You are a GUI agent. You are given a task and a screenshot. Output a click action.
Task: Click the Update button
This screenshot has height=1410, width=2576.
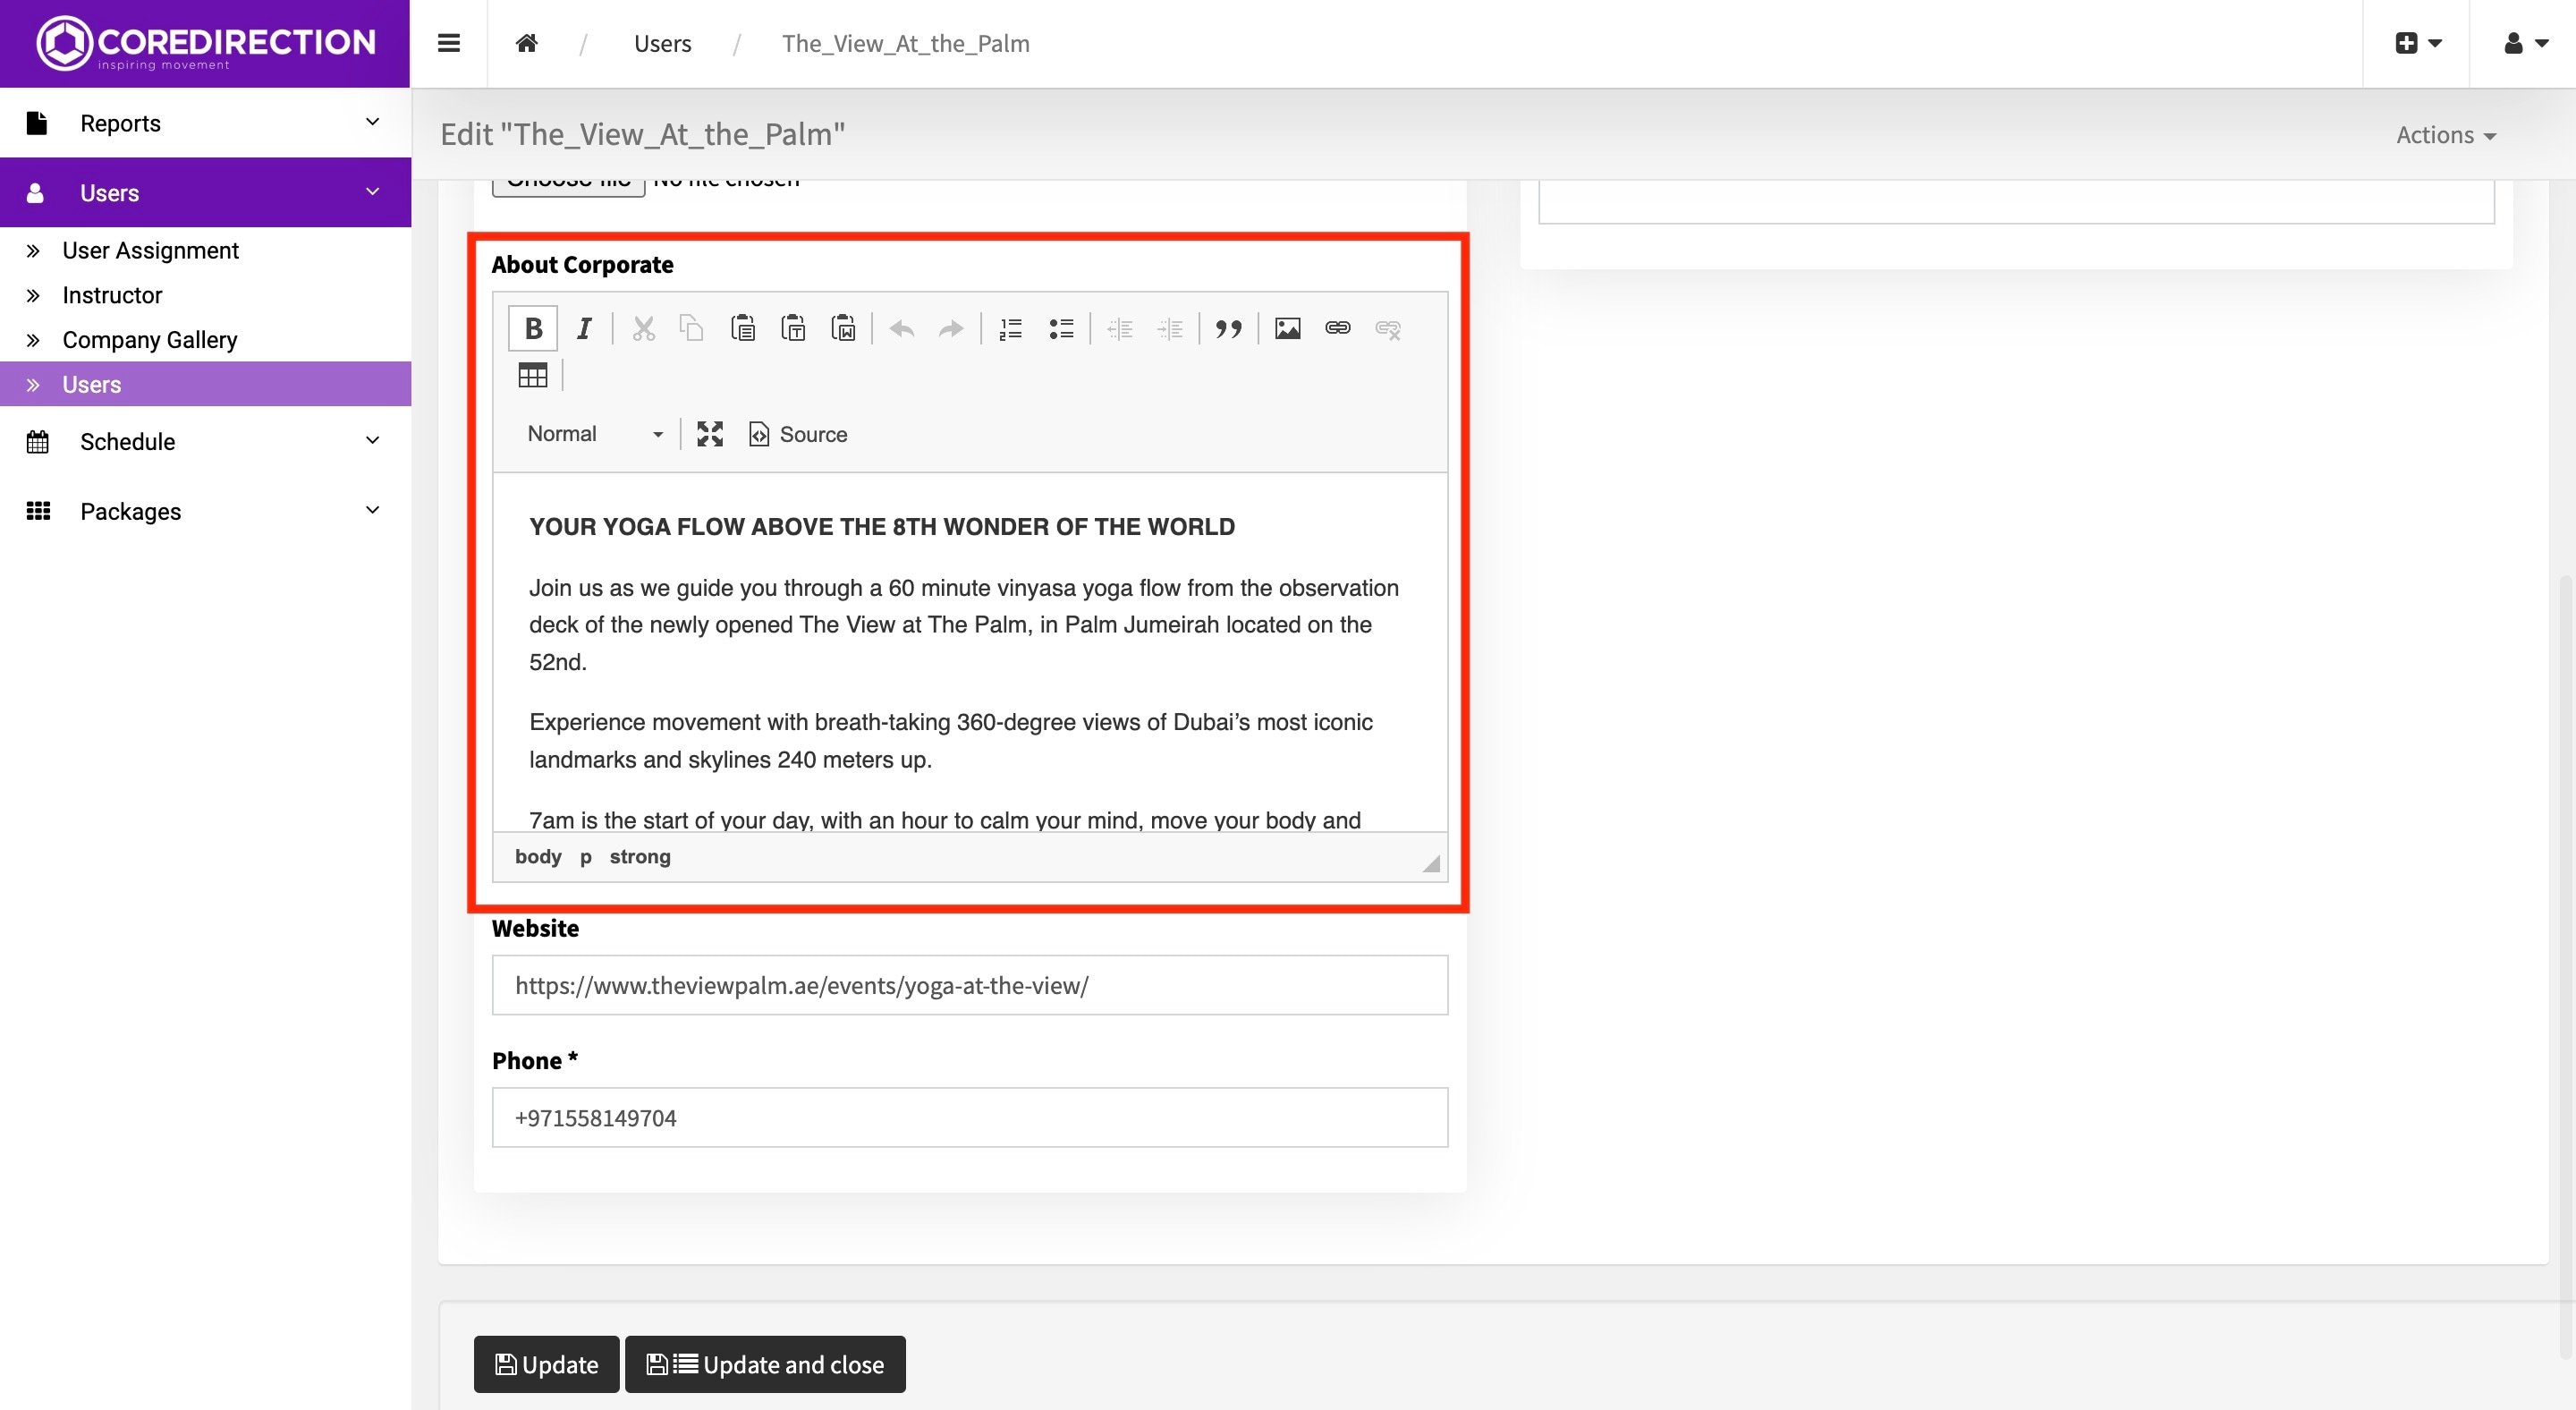(546, 1364)
